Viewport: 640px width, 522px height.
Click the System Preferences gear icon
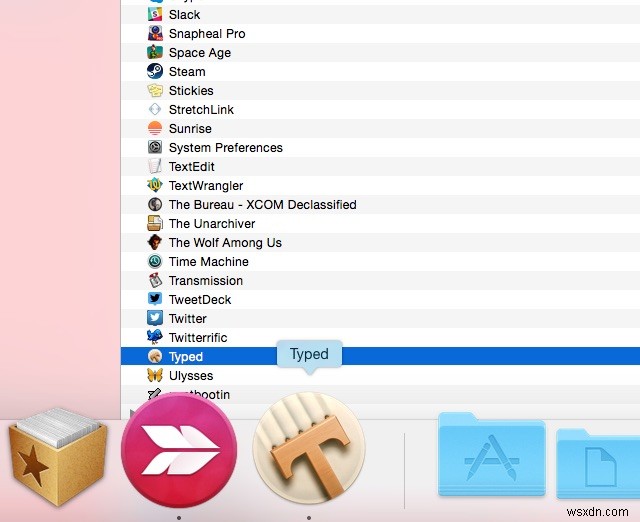tap(155, 147)
